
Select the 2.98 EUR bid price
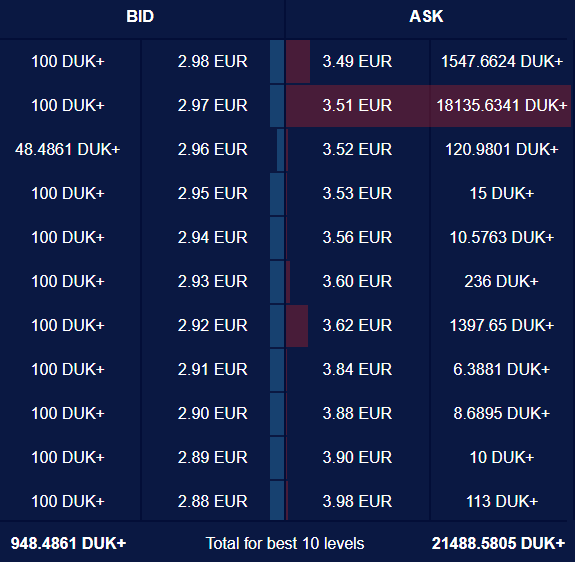point(212,61)
